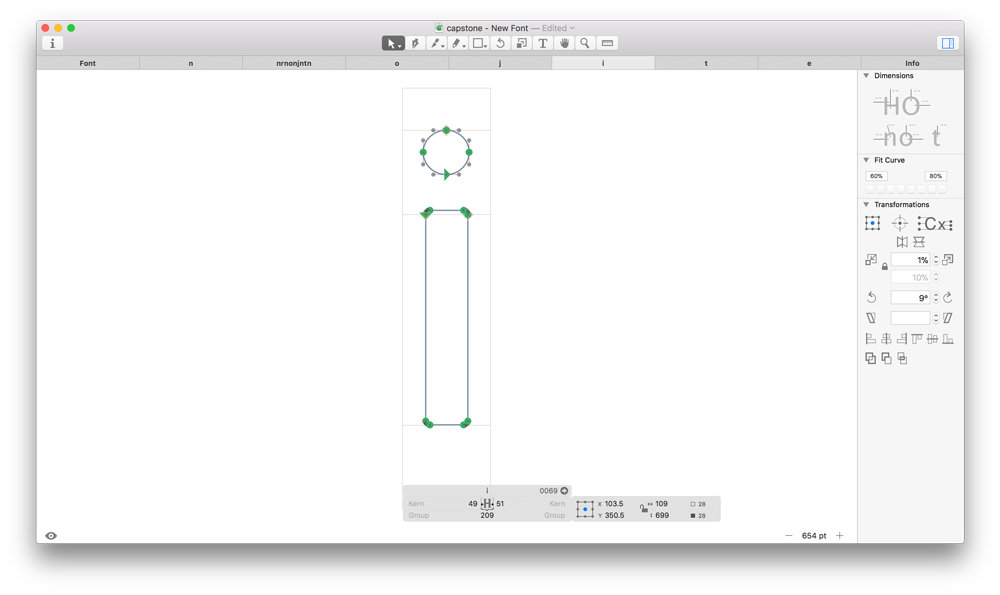Image resolution: width=1000 pixels, height=595 pixels.
Task: Toggle proportional scaling lock in Transformations
Action: pyautogui.click(x=885, y=267)
